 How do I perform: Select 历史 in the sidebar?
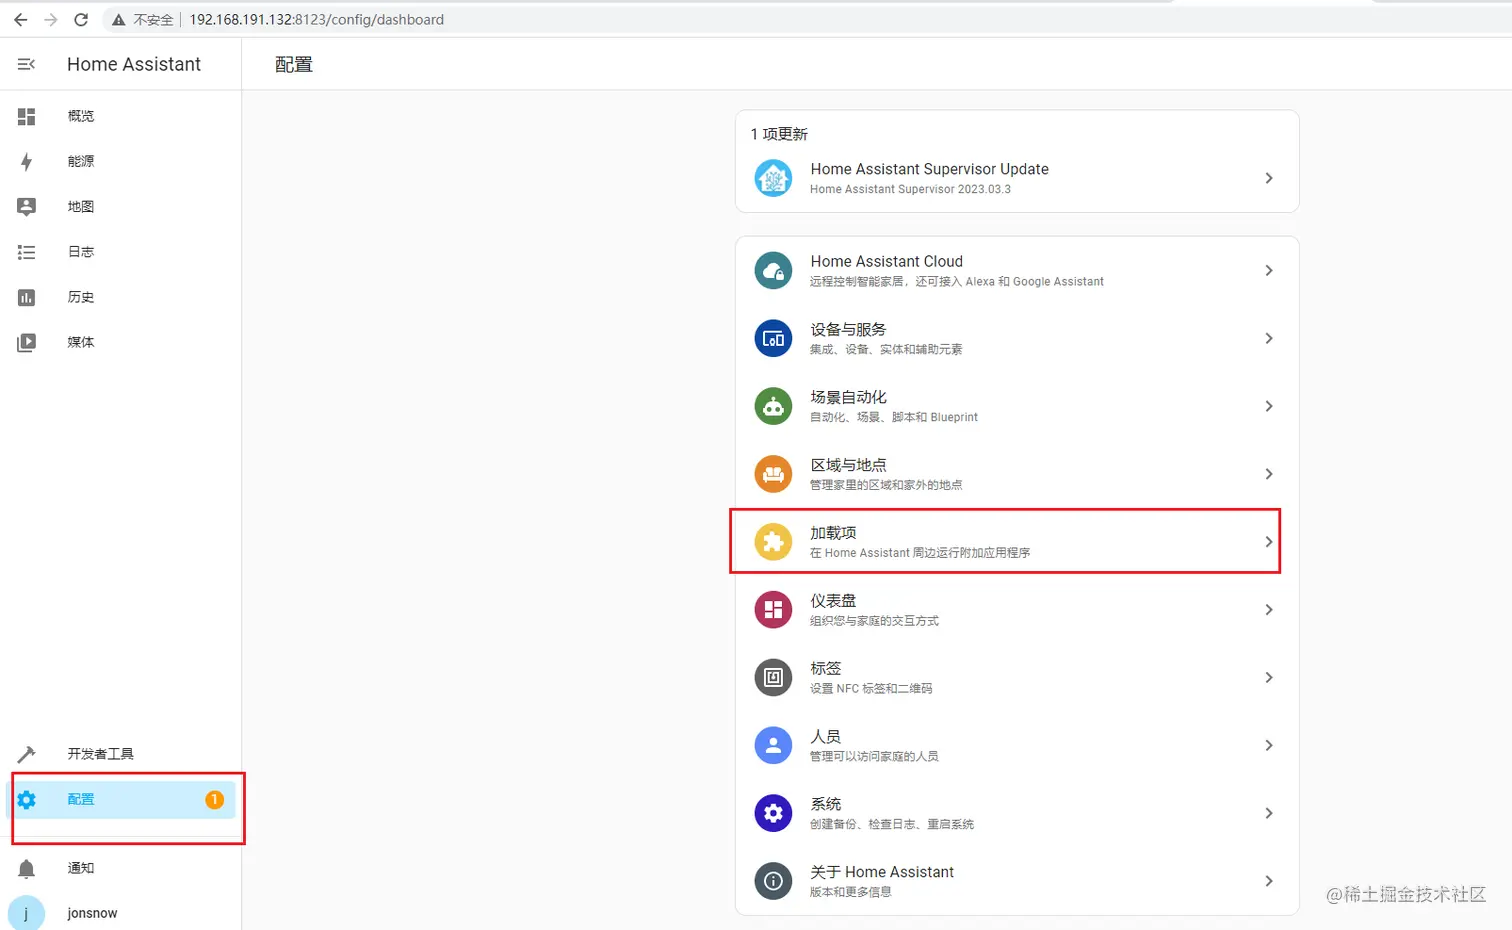tap(81, 297)
